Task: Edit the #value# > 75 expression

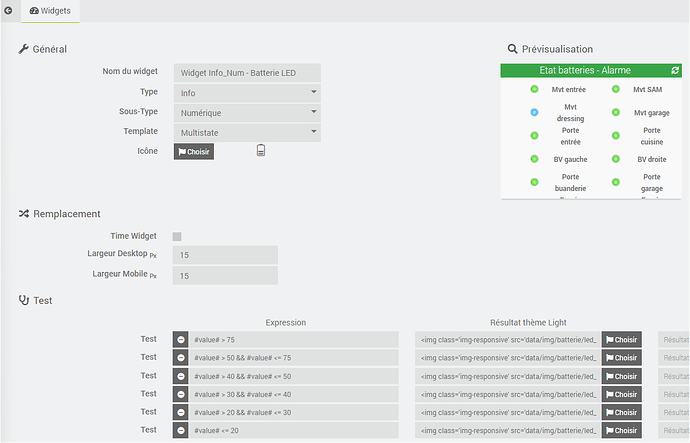Action: pos(294,340)
